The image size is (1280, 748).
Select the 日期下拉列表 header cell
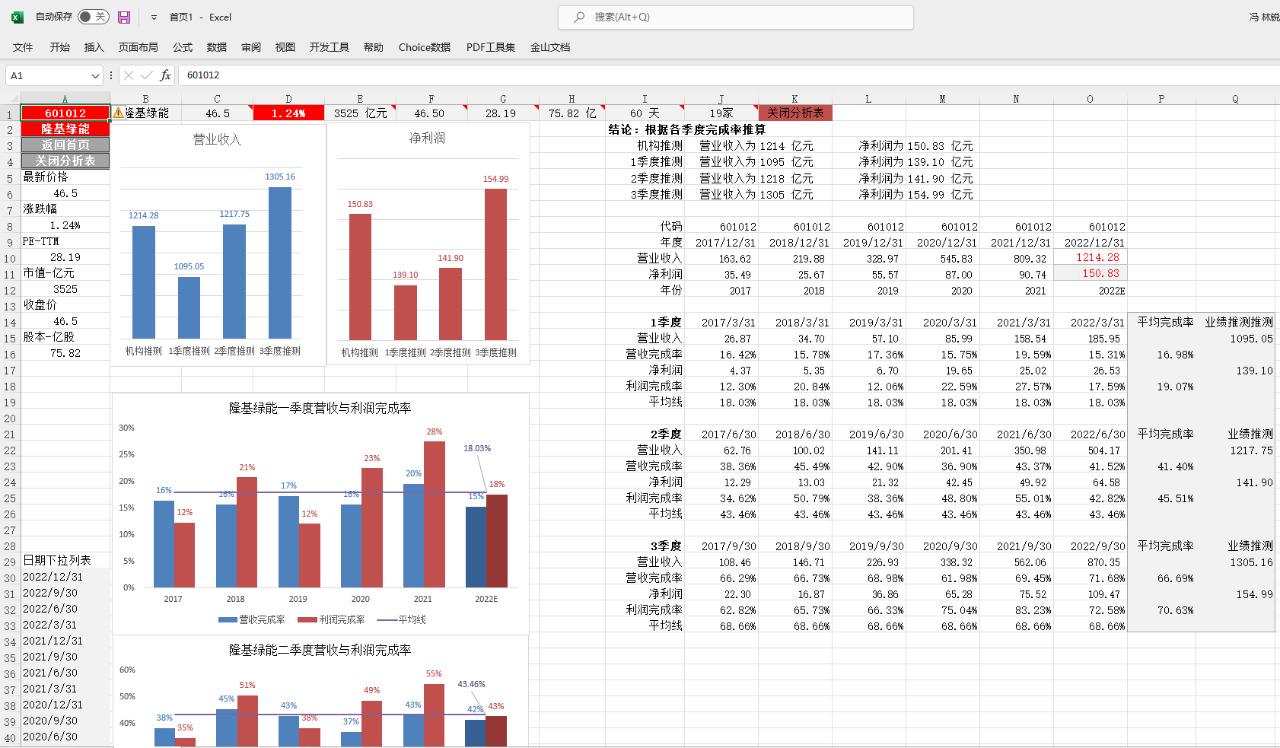tap(65, 561)
